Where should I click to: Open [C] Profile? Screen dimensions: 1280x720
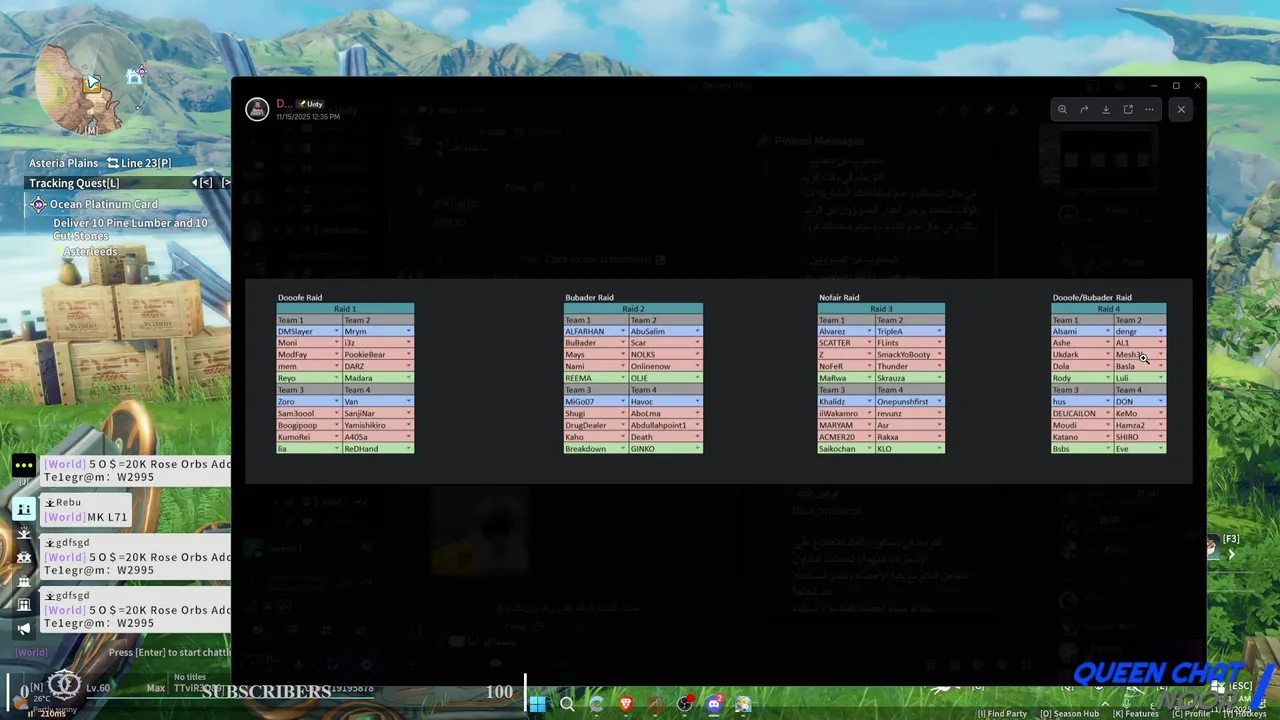coord(1190,714)
